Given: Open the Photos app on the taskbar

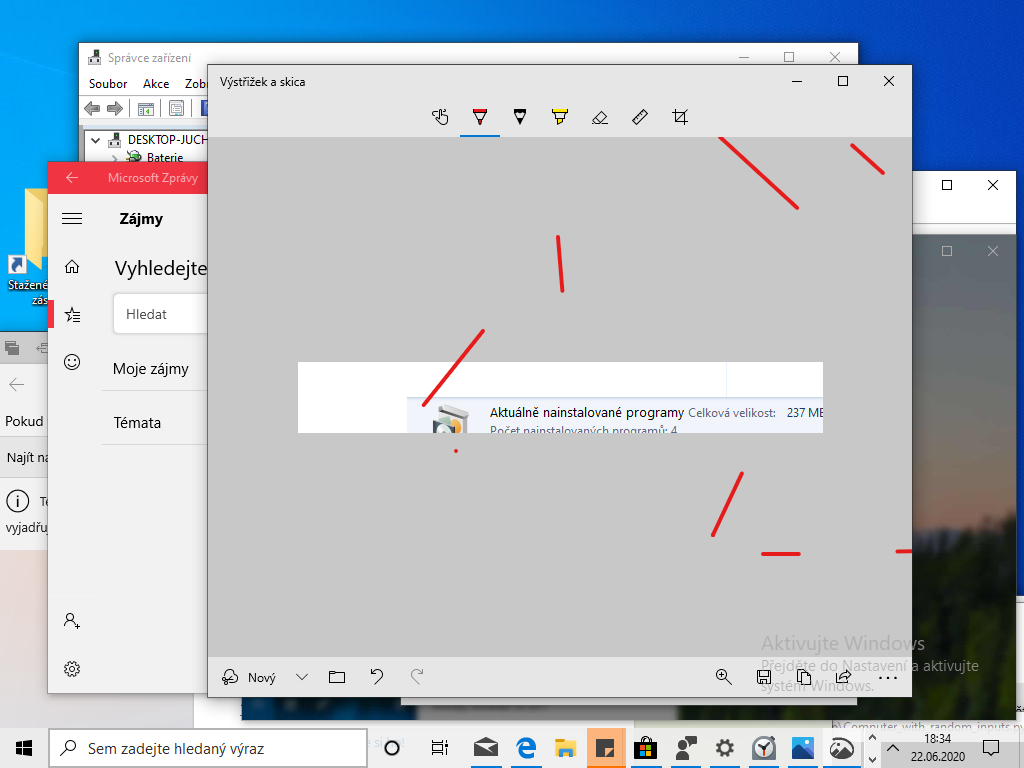Looking at the screenshot, I should (x=803, y=748).
